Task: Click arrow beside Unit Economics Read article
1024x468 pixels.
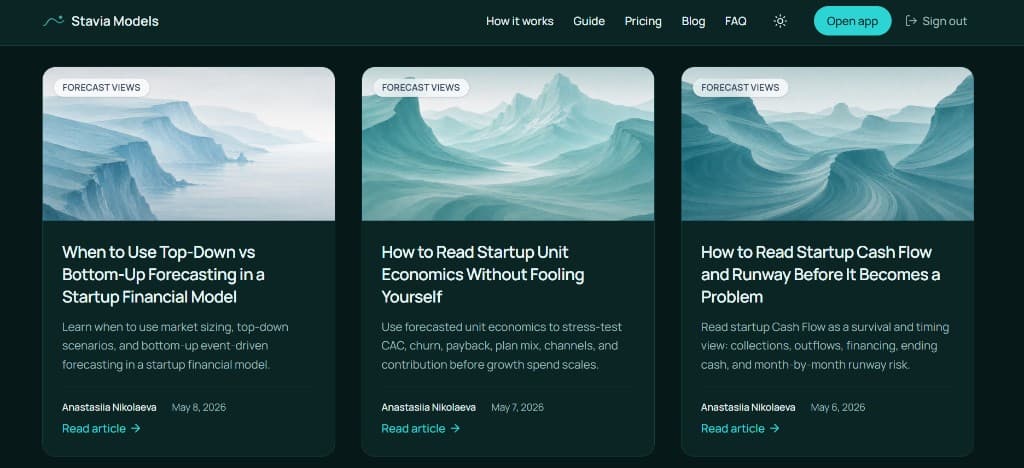Action: (x=455, y=428)
